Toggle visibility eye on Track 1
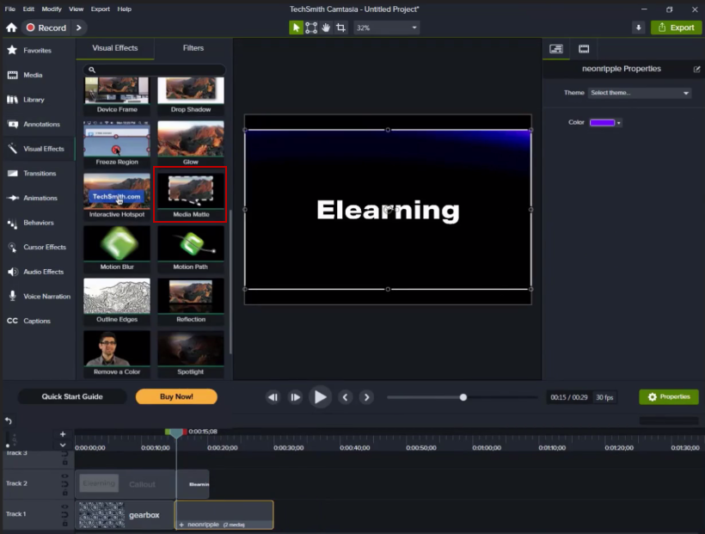The width and height of the screenshot is (705, 534). coord(65,507)
